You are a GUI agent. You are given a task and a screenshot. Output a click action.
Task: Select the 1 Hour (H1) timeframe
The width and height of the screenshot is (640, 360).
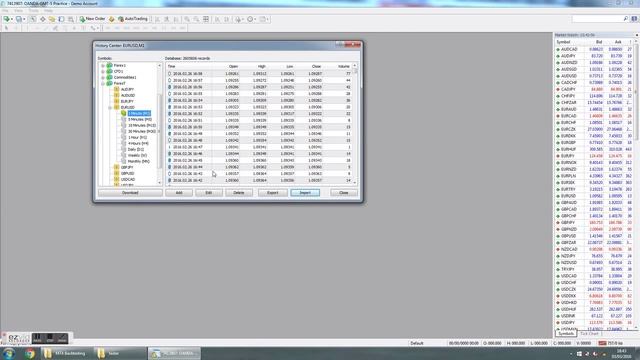(138, 138)
